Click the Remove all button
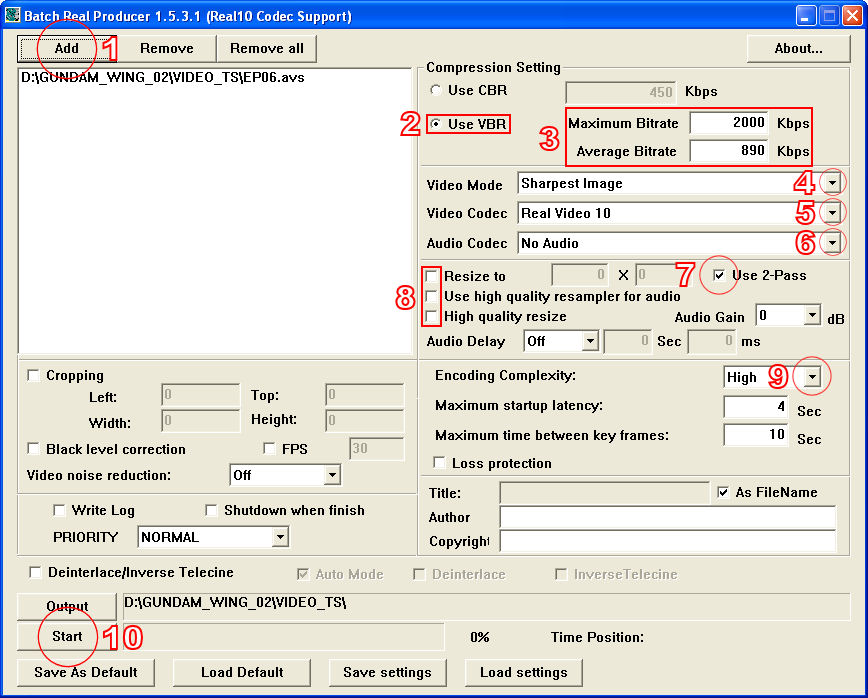 pos(267,49)
